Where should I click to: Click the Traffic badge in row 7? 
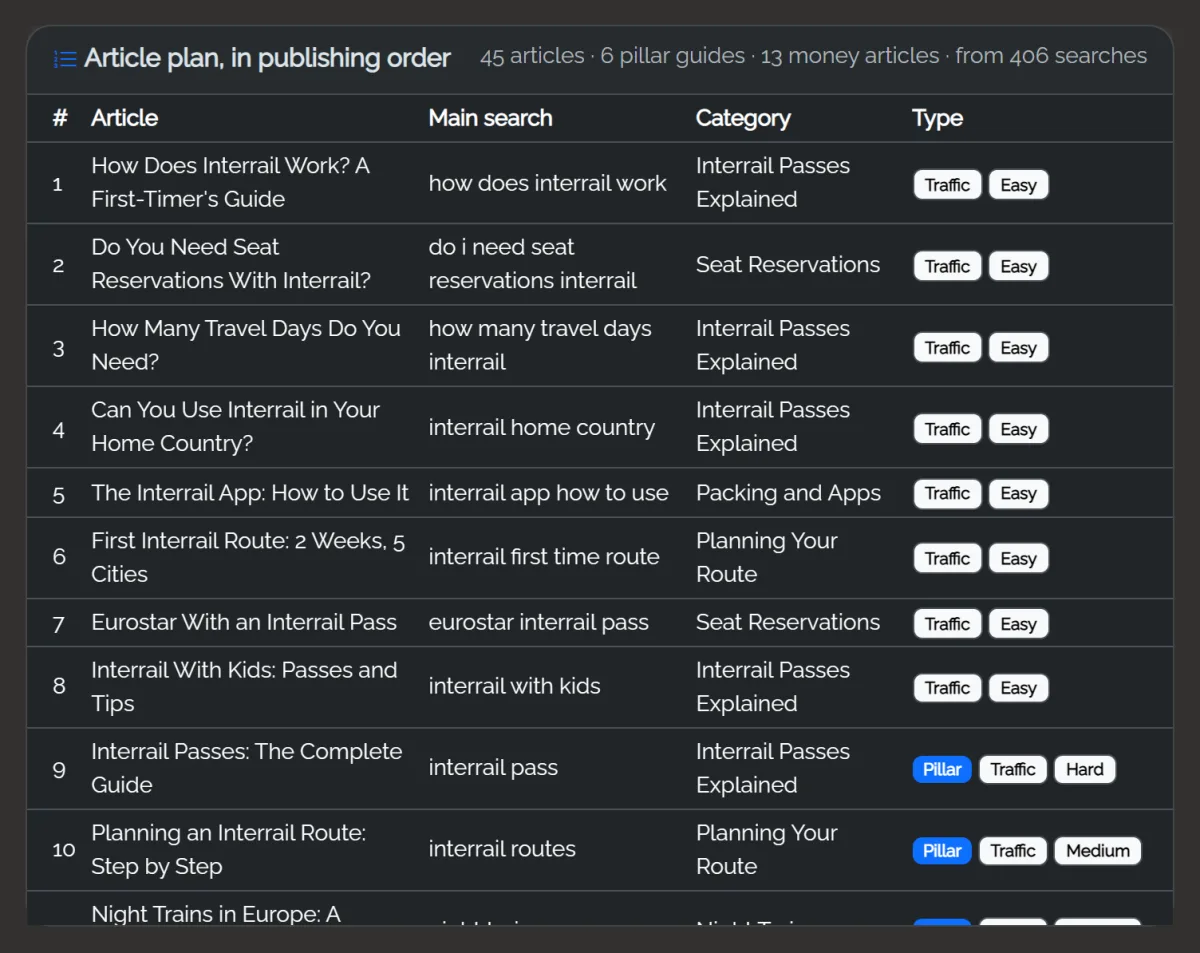pyautogui.click(x=947, y=624)
